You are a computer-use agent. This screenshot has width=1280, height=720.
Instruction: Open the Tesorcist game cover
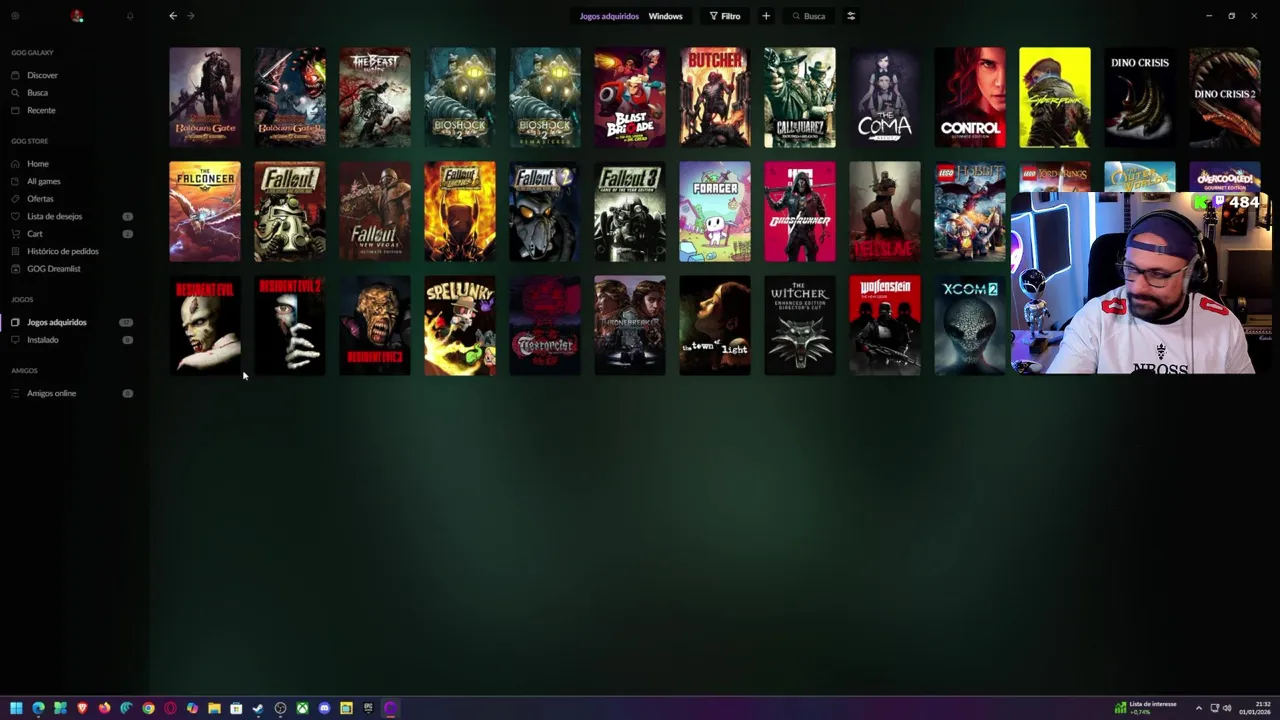pos(545,326)
